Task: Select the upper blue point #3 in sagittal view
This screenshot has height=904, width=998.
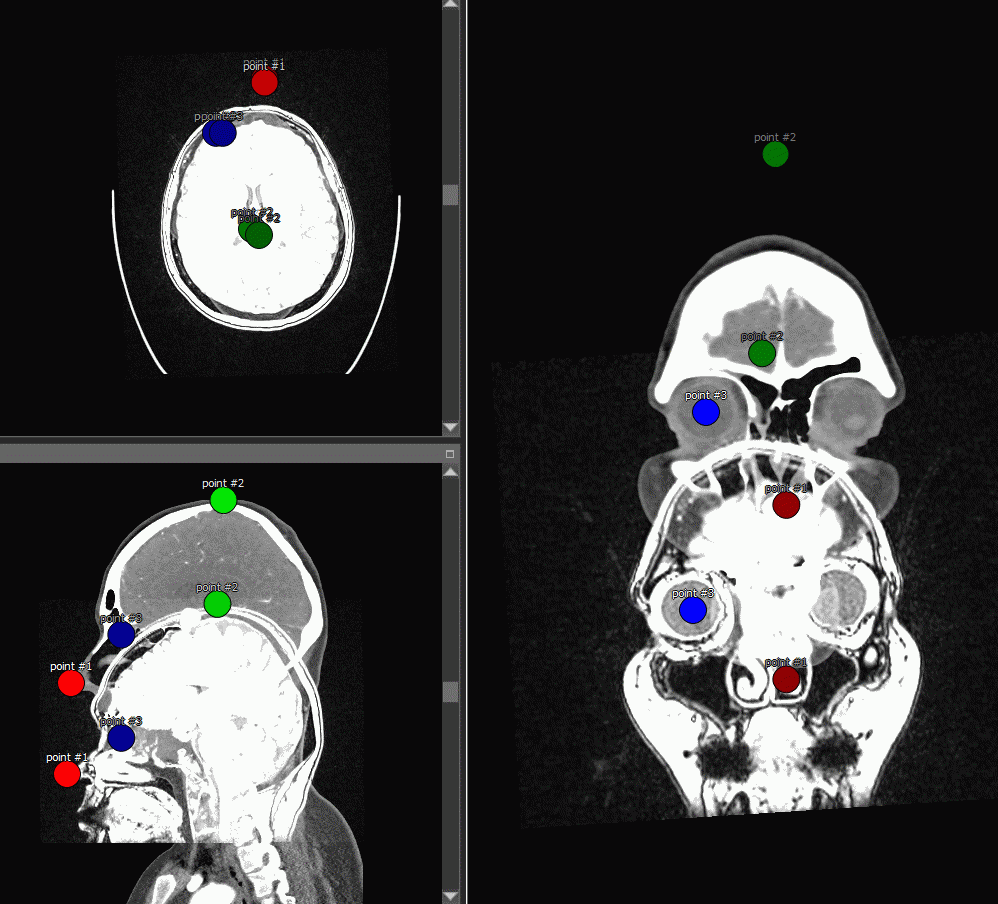Action: coord(121,634)
